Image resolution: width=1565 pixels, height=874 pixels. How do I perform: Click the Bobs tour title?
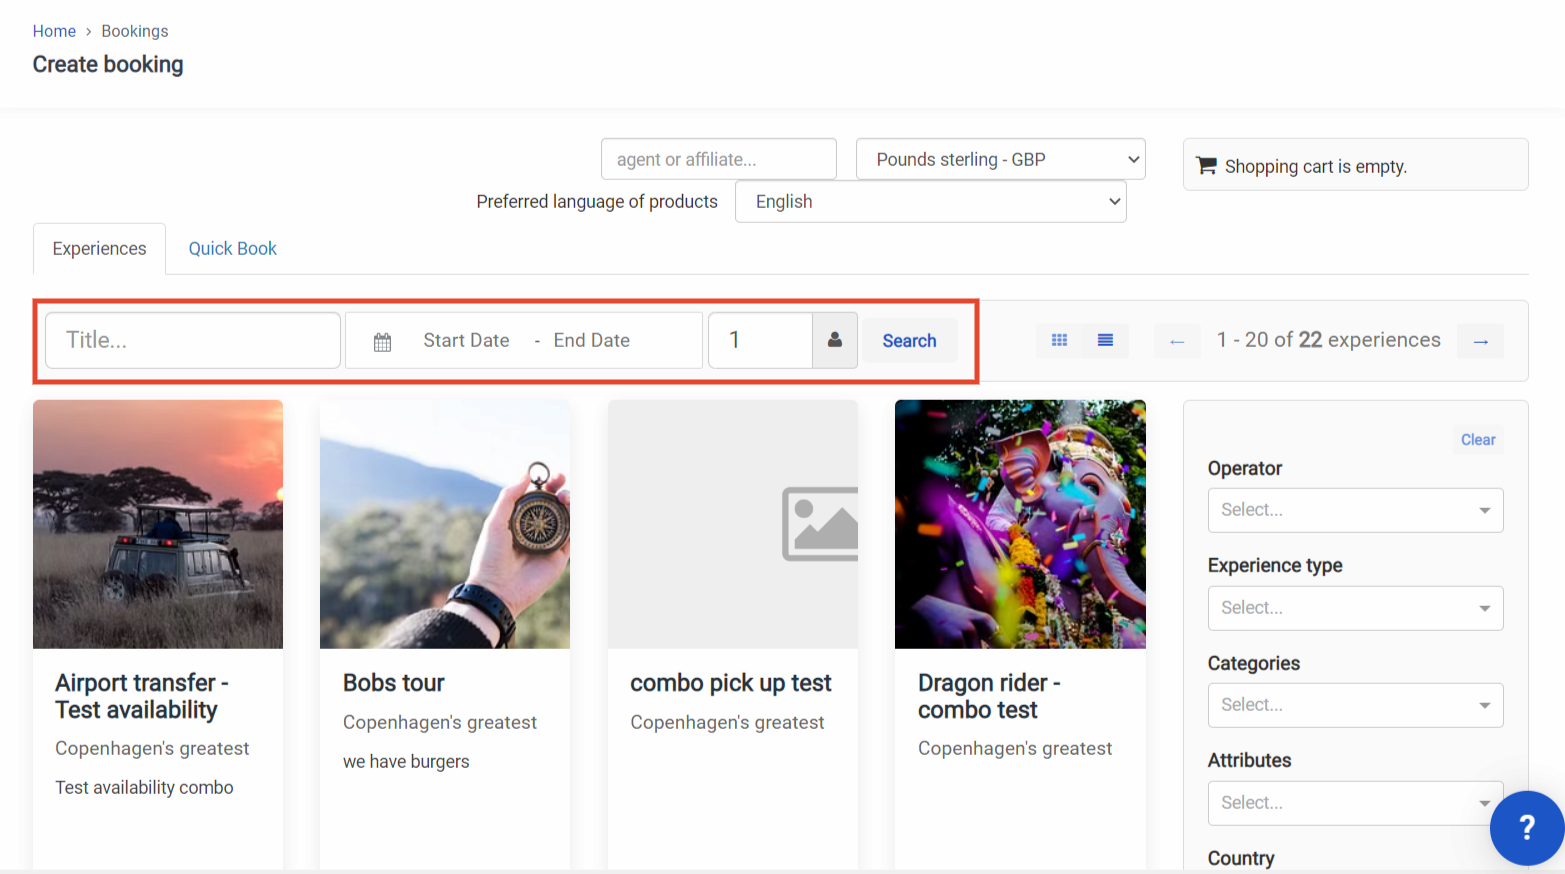click(394, 683)
